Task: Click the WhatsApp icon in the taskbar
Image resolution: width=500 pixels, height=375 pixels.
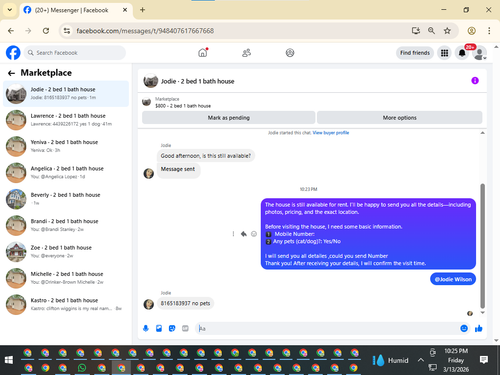Action: click(x=82, y=368)
